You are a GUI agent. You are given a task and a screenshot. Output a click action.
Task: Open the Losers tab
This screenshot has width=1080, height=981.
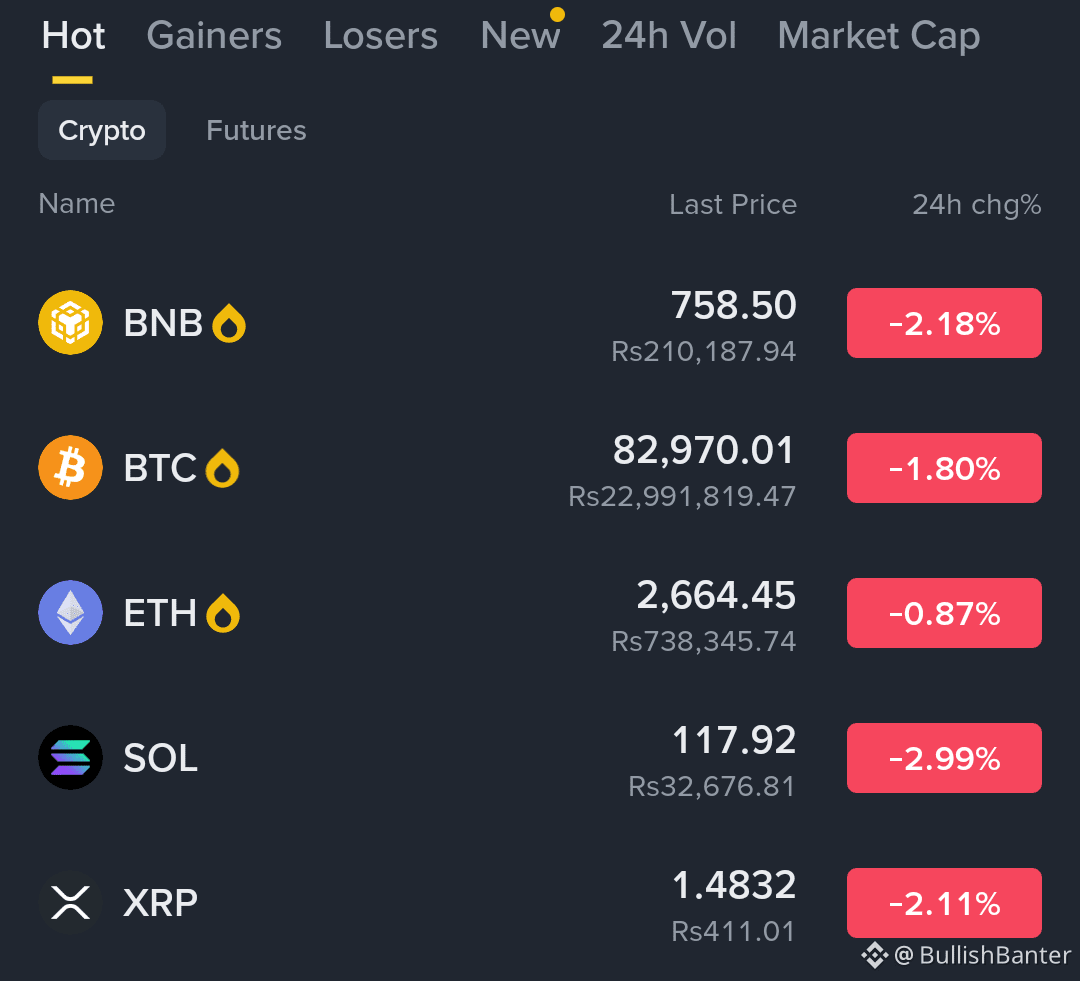tap(381, 35)
